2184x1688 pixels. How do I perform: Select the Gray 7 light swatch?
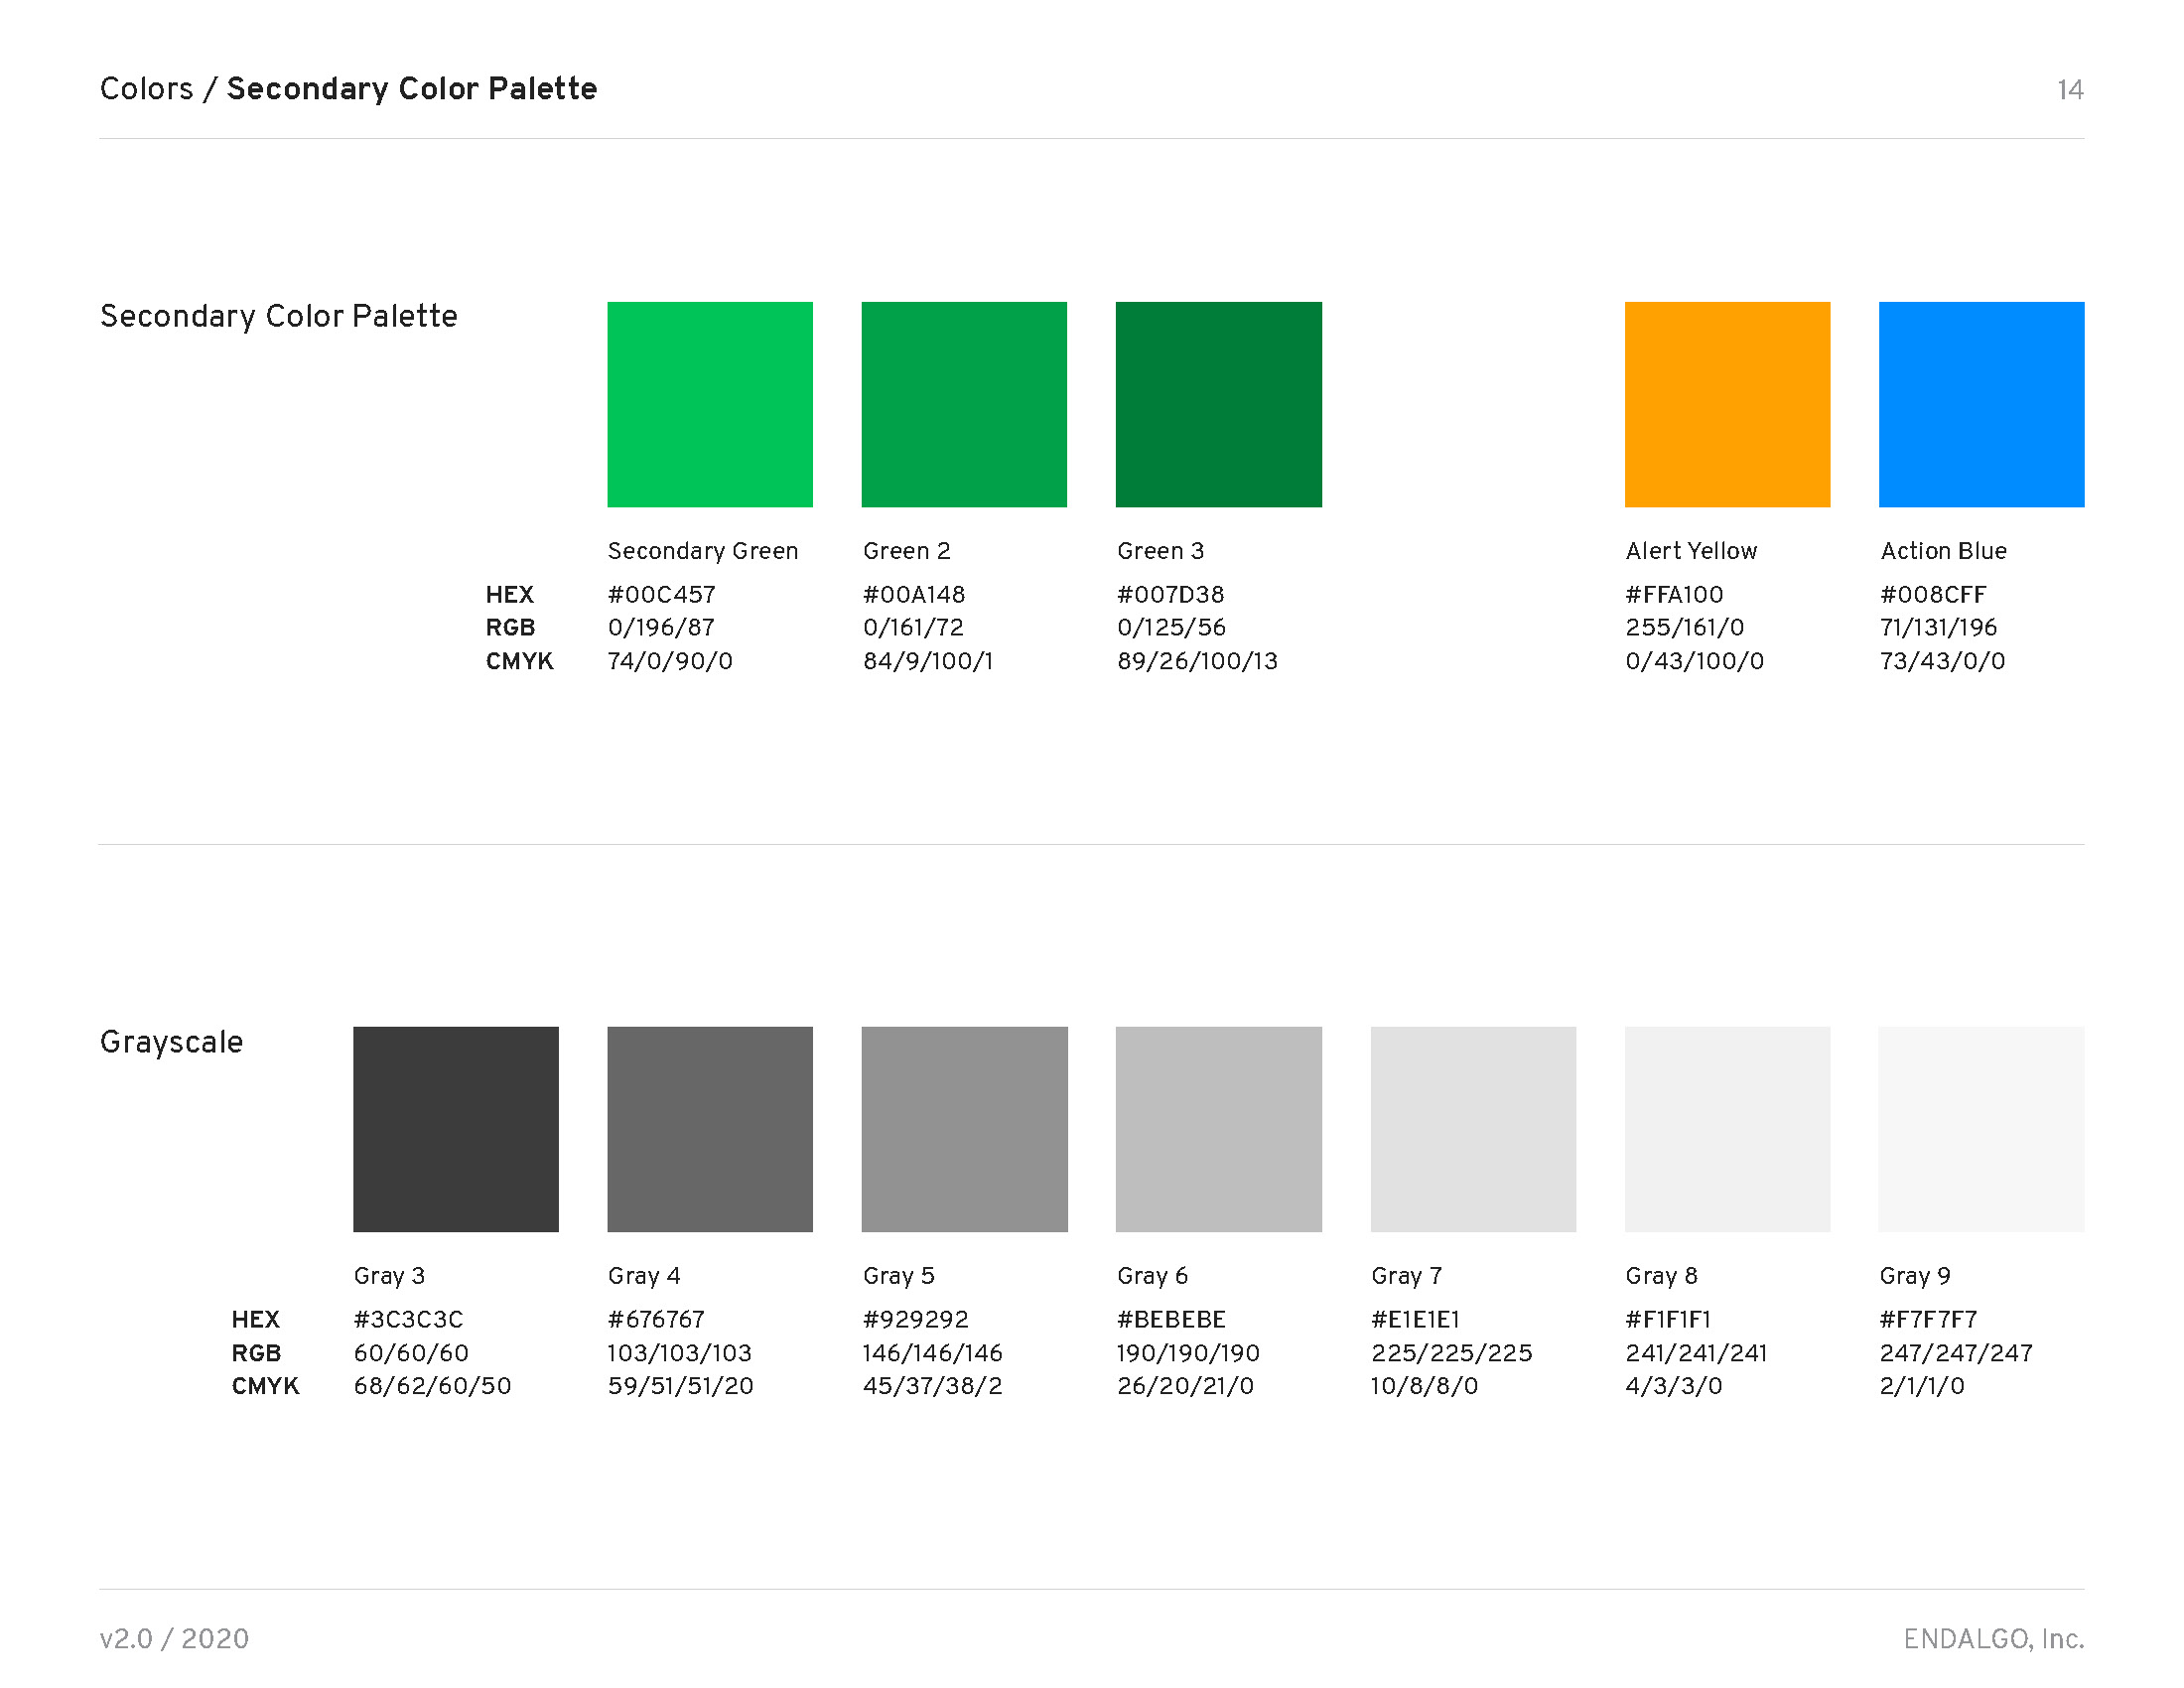pos(1472,1128)
